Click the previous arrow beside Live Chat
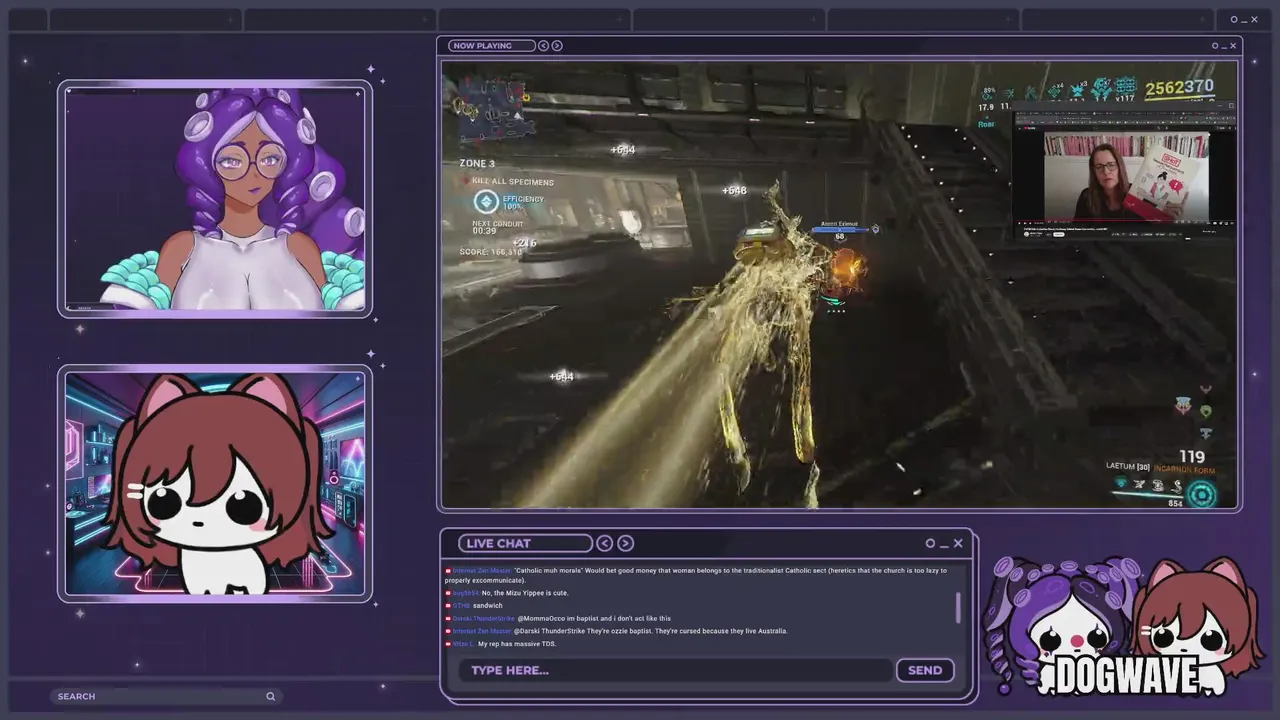Viewport: 1280px width, 720px height. (x=605, y=543)
